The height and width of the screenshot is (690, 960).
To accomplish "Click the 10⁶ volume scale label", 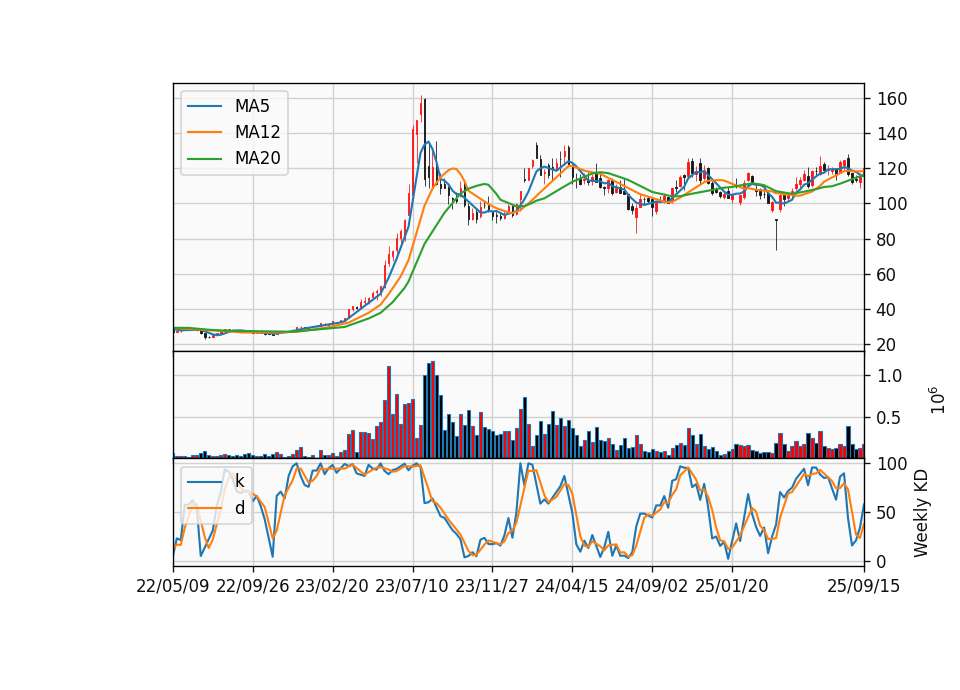I will (937, 400).
